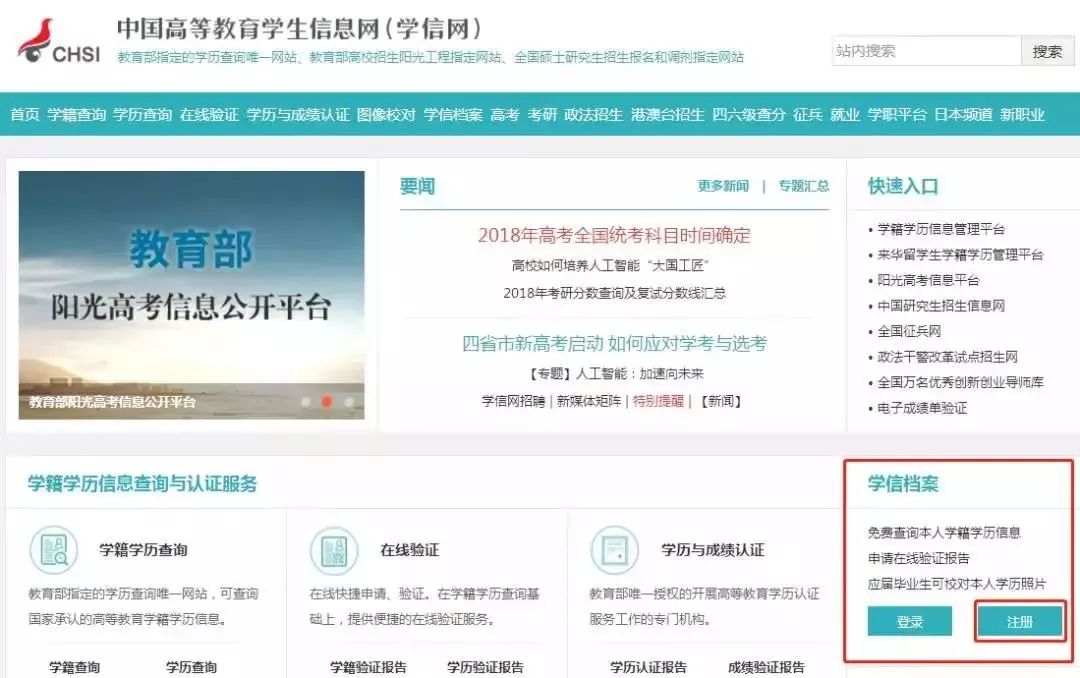Open the 在线验证 service icon
Screen dimensions: 1080x678
click(x=334, y=551)
